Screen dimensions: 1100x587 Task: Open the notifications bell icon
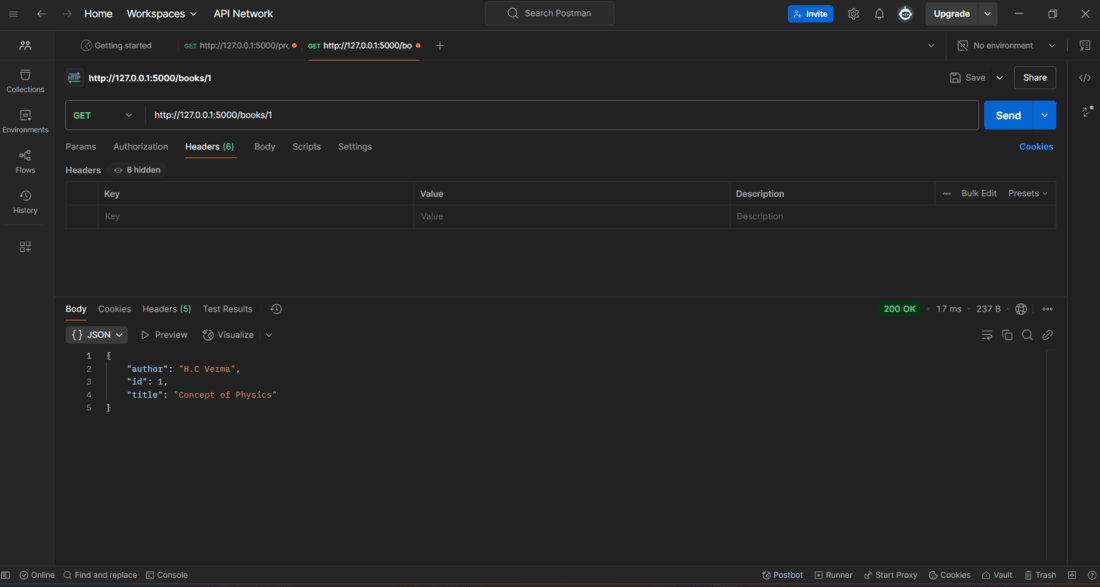879,14
